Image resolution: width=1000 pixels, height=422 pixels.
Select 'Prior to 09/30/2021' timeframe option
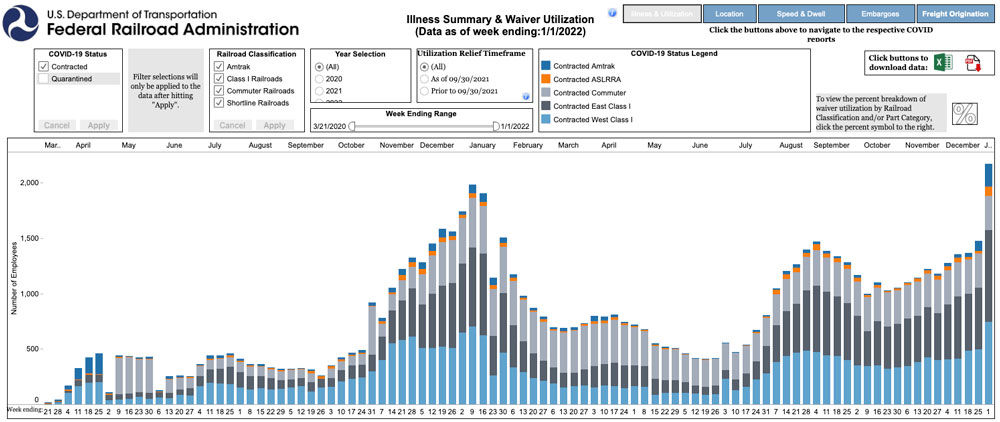[424, 91]
